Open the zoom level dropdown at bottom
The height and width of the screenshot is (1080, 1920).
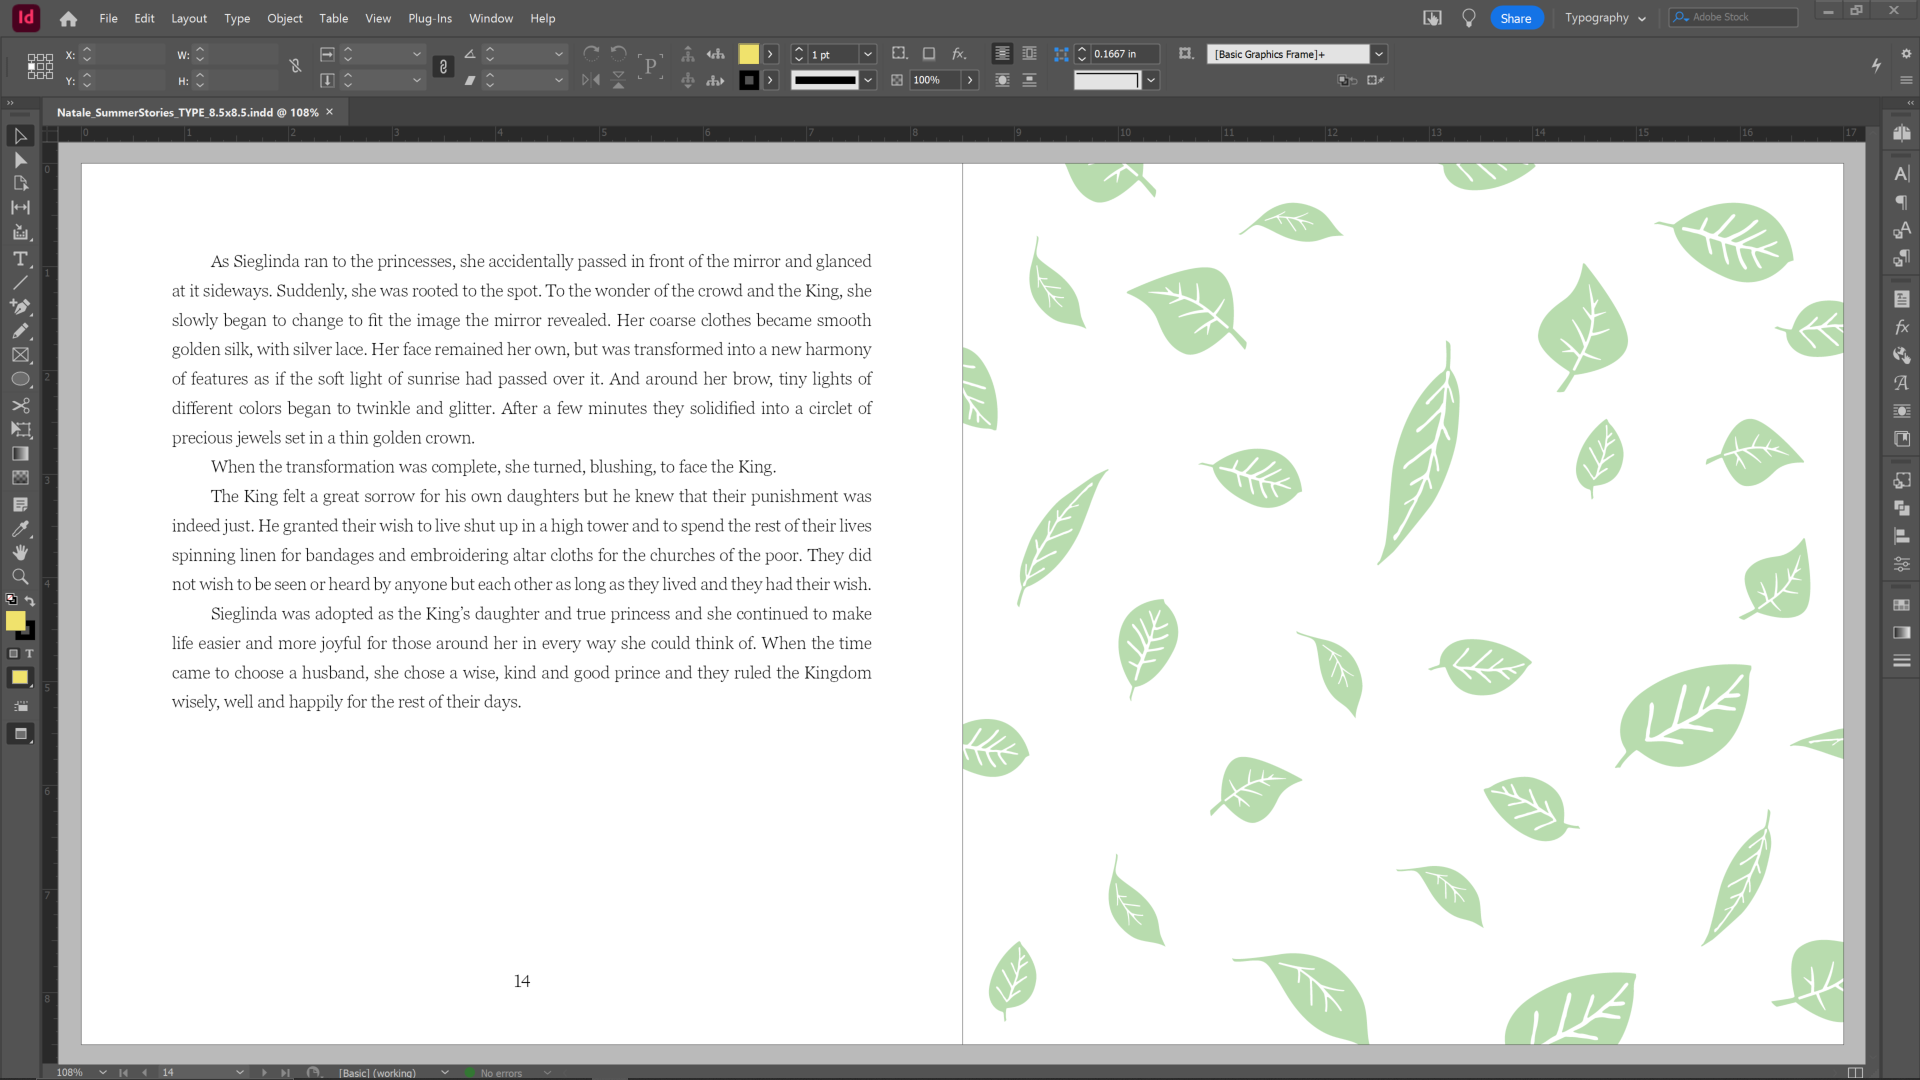pos(103,1072)
